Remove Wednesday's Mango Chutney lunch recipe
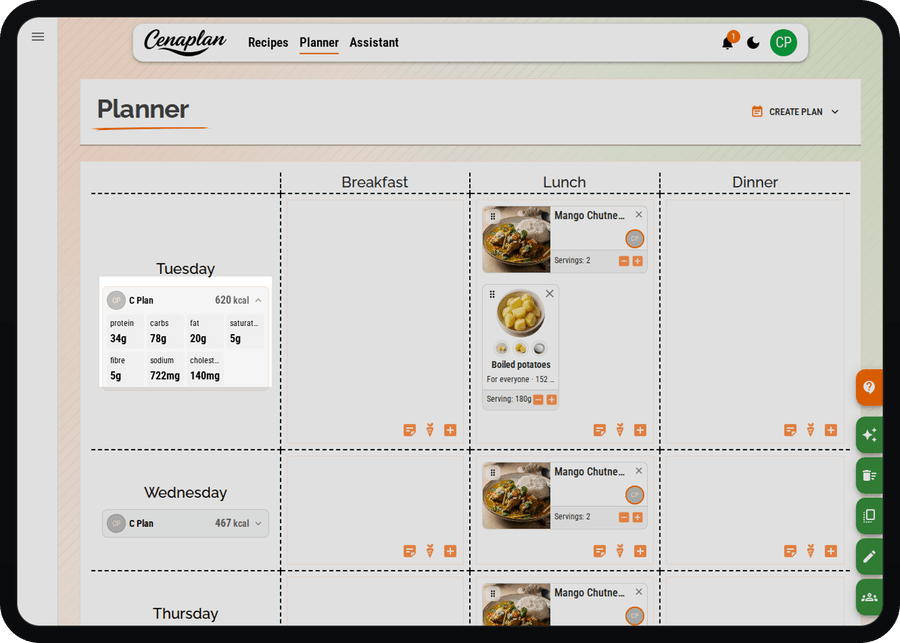The image size is (900, 643). pyautogui.click(x=639, y=471)
